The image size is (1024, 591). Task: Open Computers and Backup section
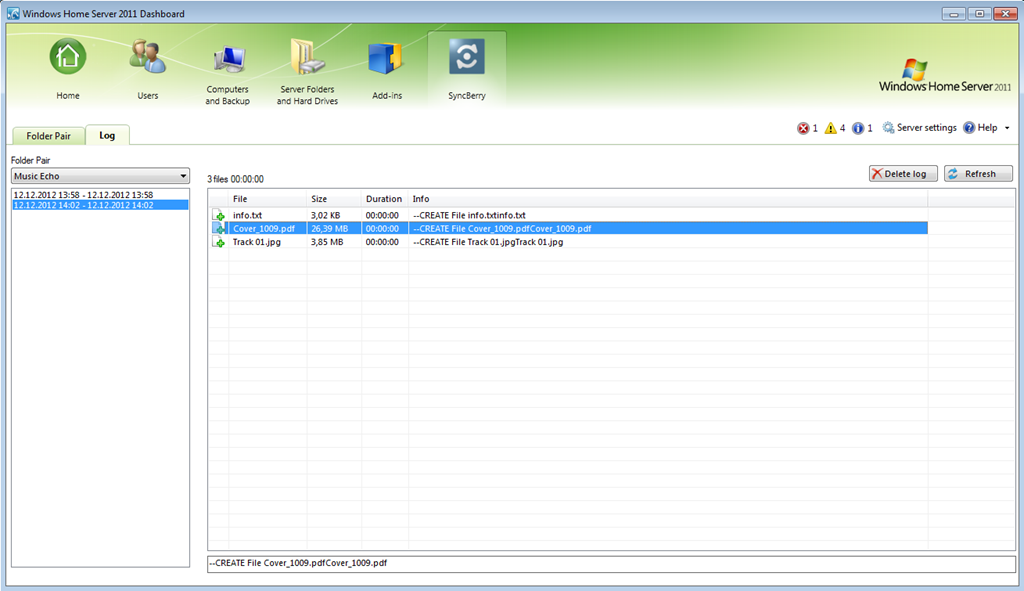tap(227, 62)
